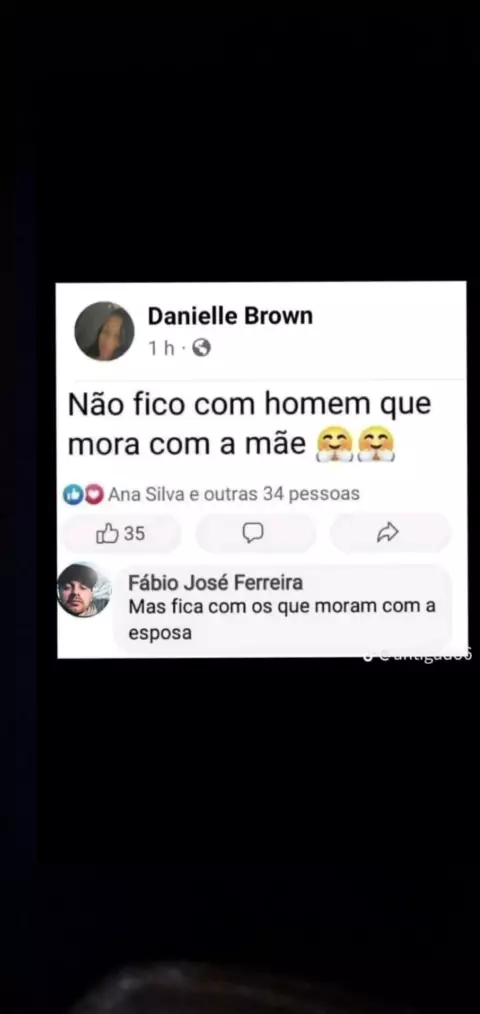The height and width of the screenshot is (1014, 480).
Task: Open the comment speech bubble icon
Action: point(253,533)
